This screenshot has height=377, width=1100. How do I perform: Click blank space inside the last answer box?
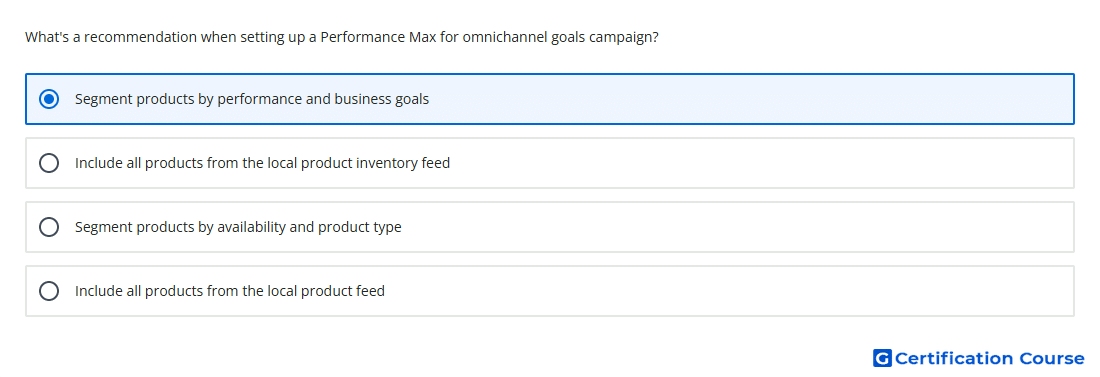(737, 291)
